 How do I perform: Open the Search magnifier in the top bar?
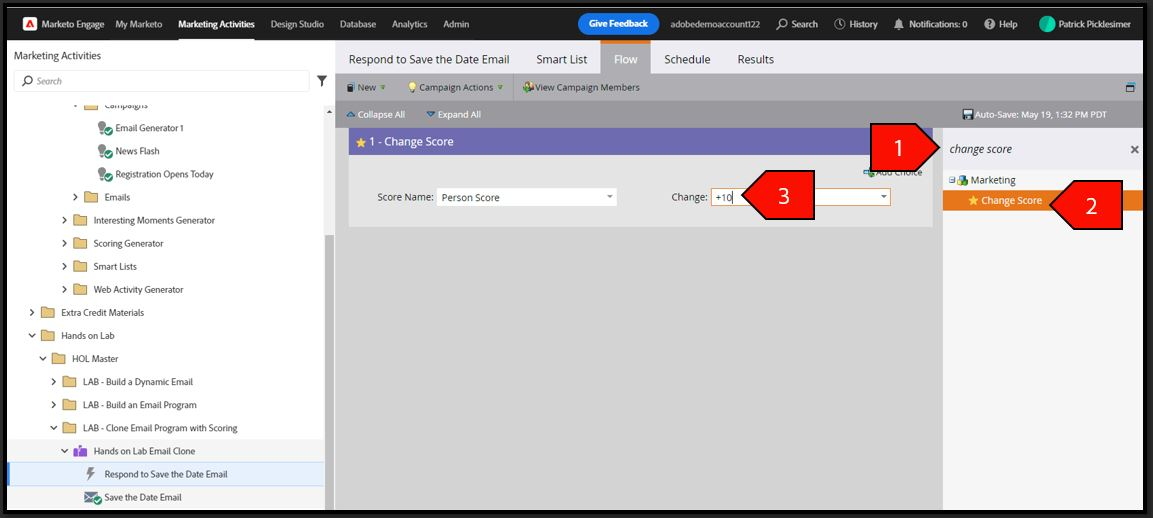(x=782, y=24)
